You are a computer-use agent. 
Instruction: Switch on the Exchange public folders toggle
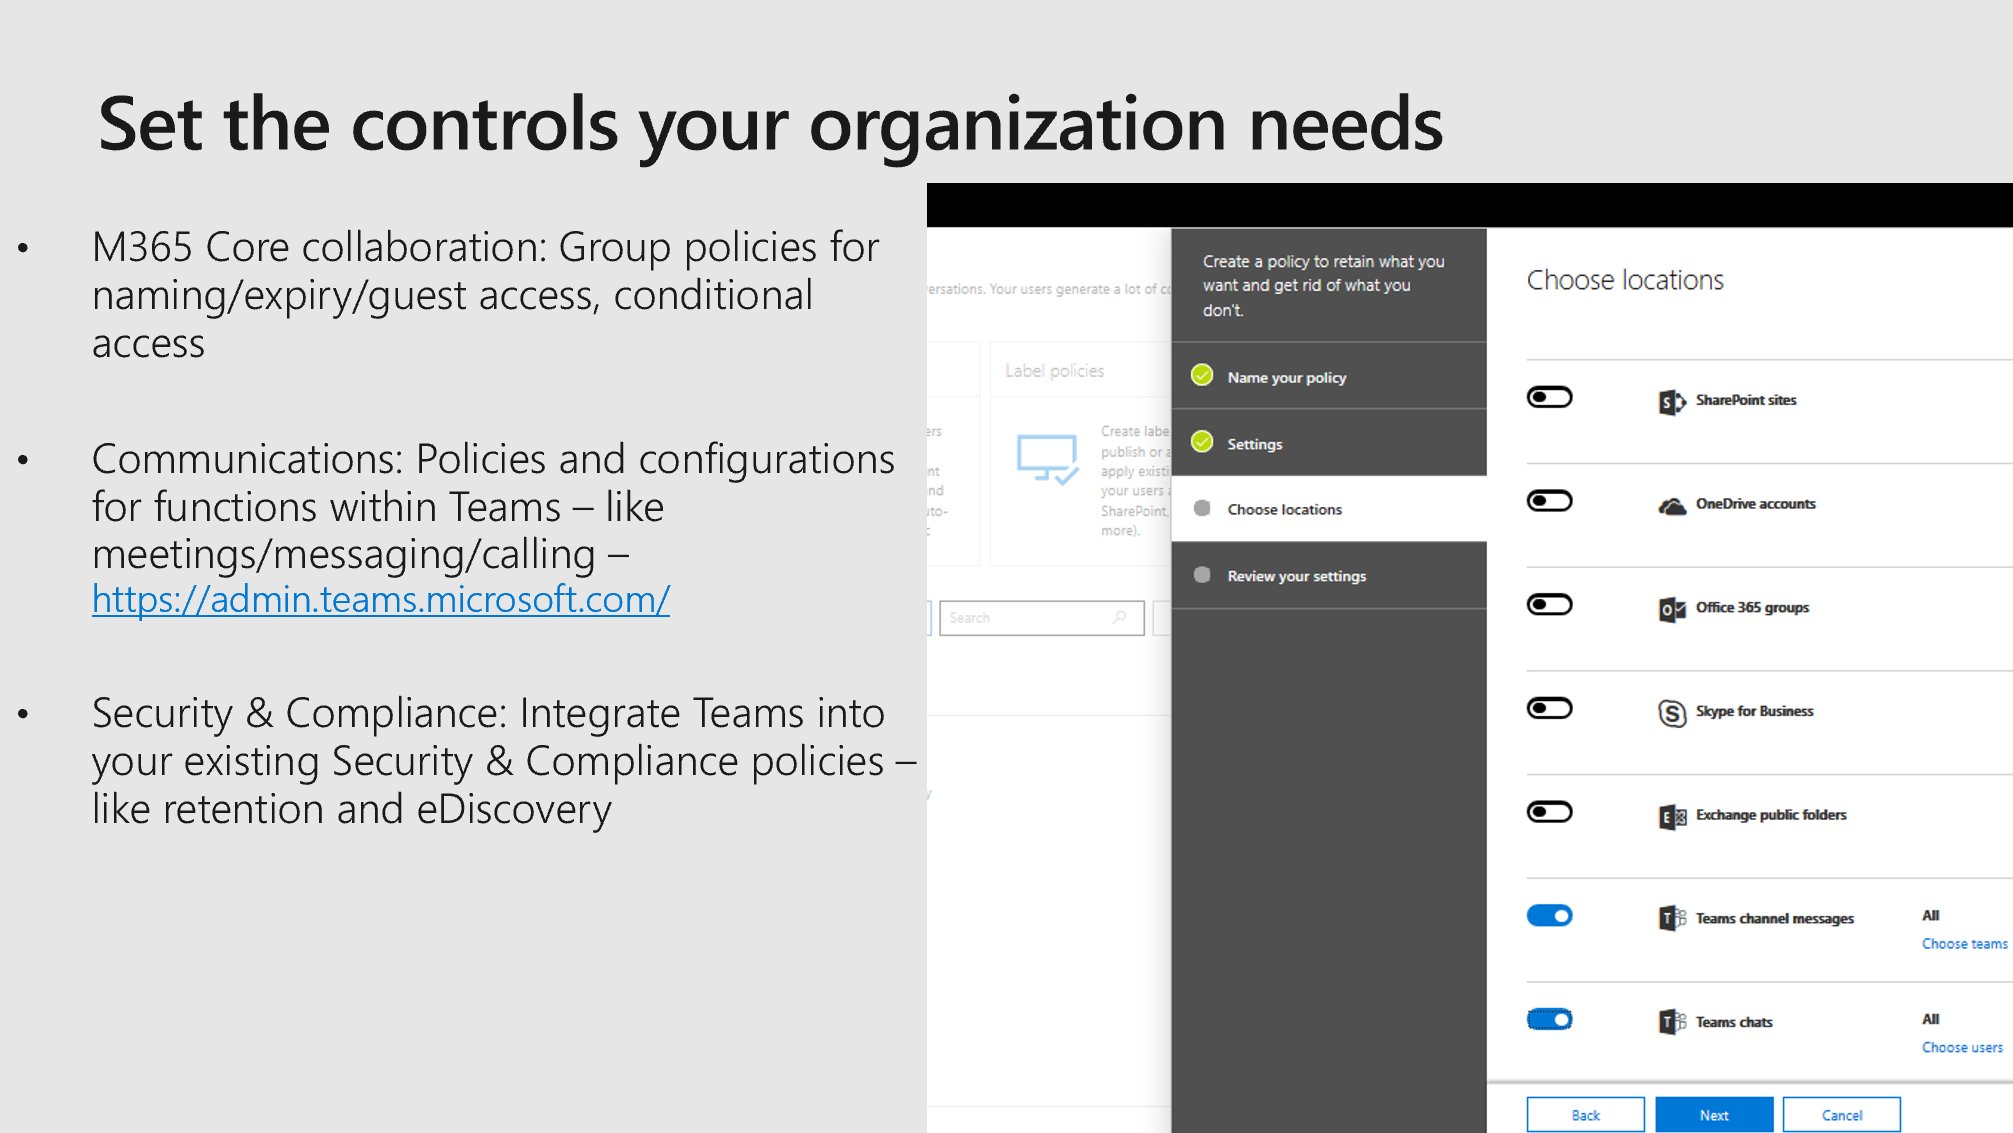click(1549, 812)
